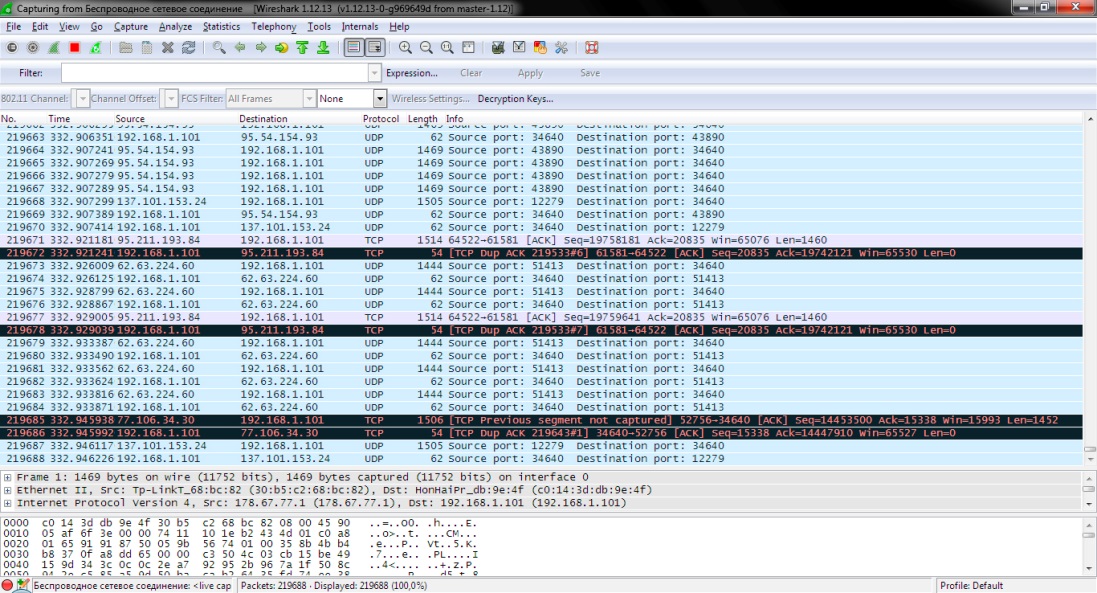Zoom in on packet text

pos(405,48)
